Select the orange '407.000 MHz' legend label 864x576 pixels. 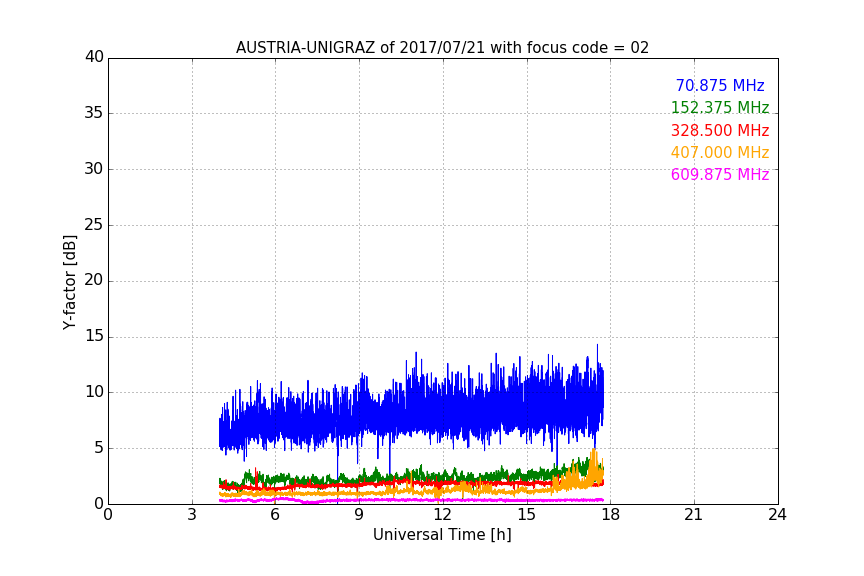[720, 153]
